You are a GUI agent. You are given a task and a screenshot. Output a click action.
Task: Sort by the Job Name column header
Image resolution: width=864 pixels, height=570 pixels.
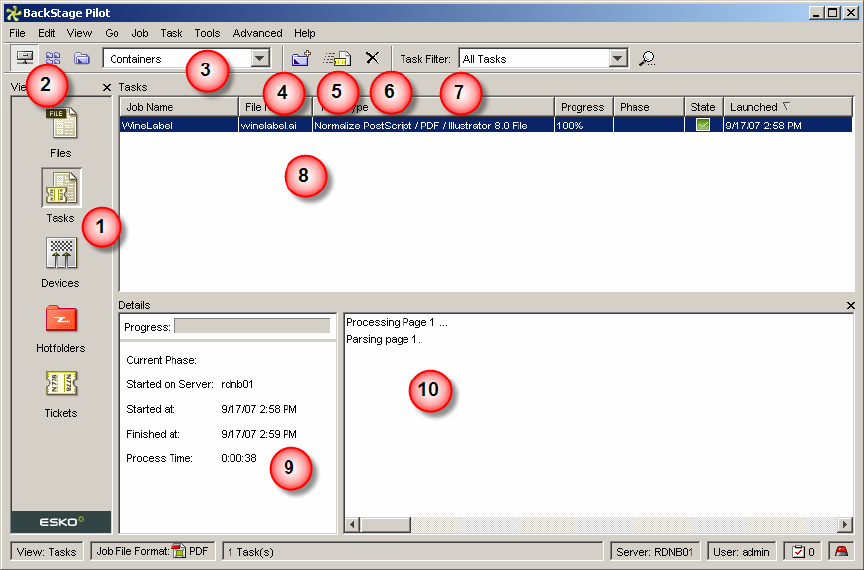click(x=179, y=107)
